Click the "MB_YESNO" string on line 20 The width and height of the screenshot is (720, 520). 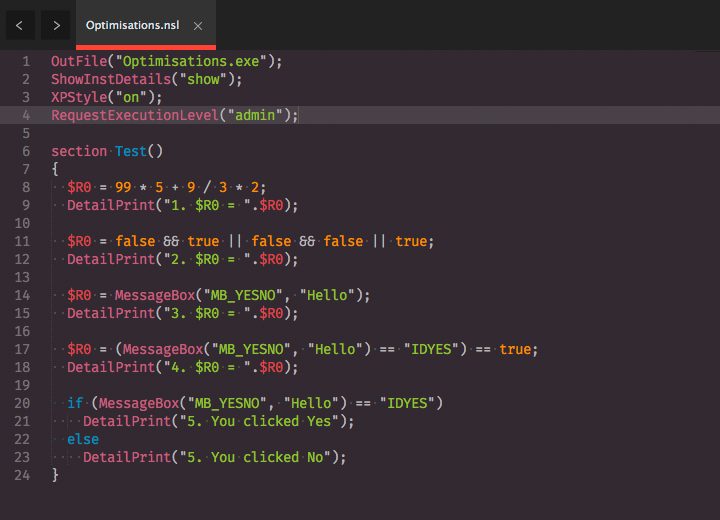click(x=227, y=403)
